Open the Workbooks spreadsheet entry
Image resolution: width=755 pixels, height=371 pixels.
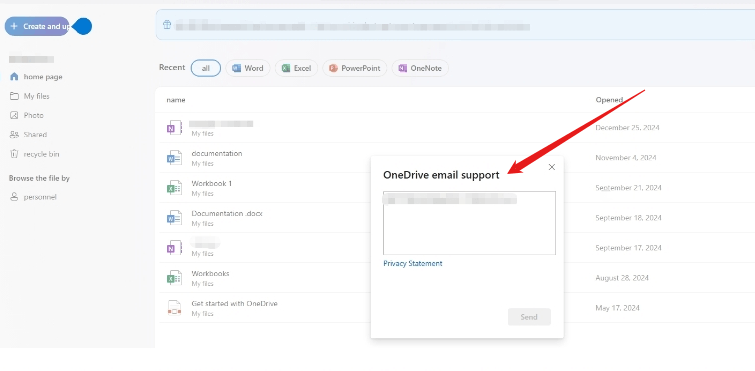pos(210,273)
